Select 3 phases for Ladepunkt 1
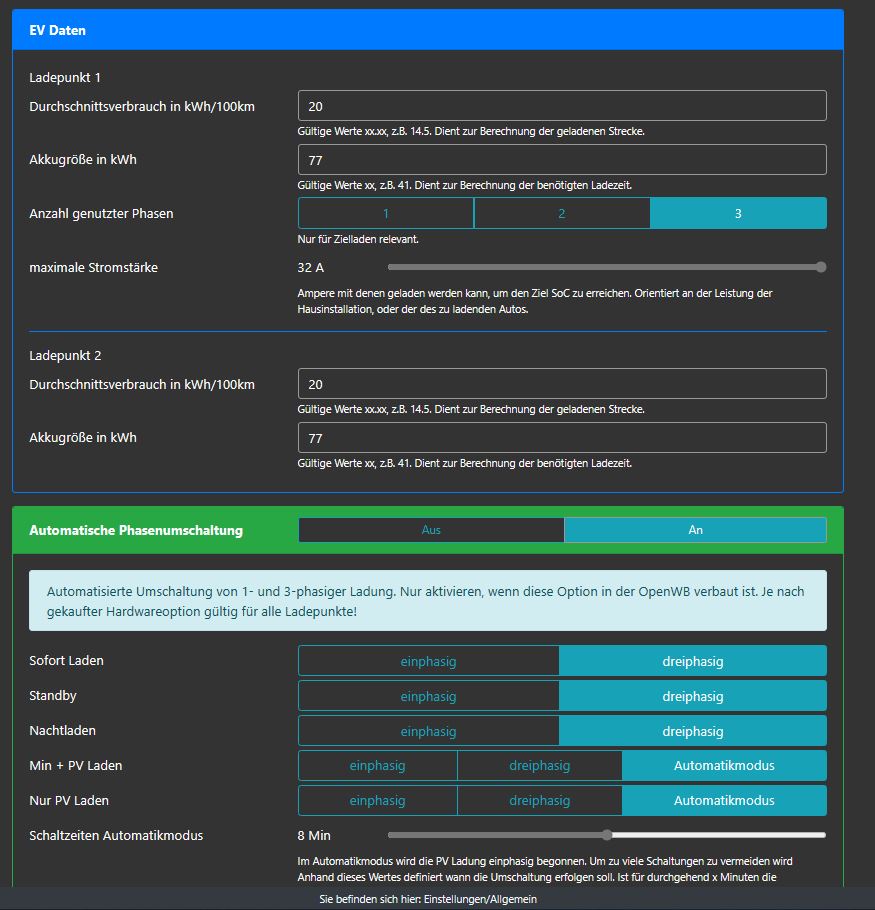Viewport: 875px width, 910px height. coord(738,213)
